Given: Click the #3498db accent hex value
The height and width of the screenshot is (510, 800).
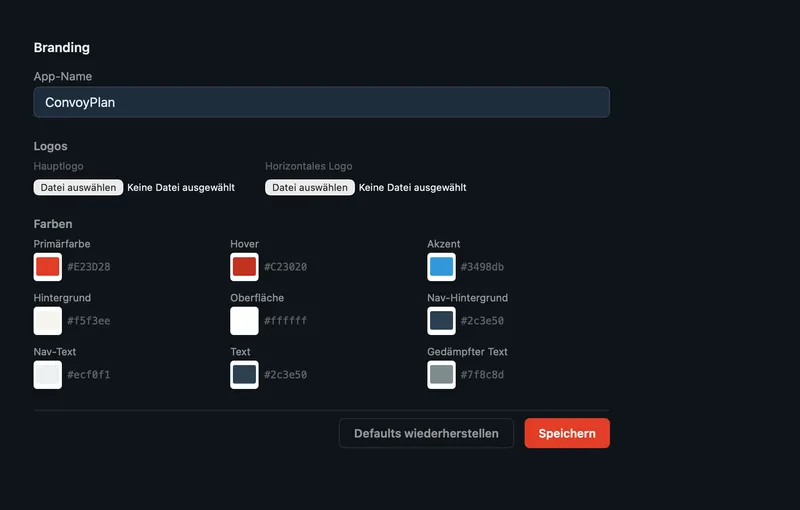Looking at the screenshot, I should point(482,267).
